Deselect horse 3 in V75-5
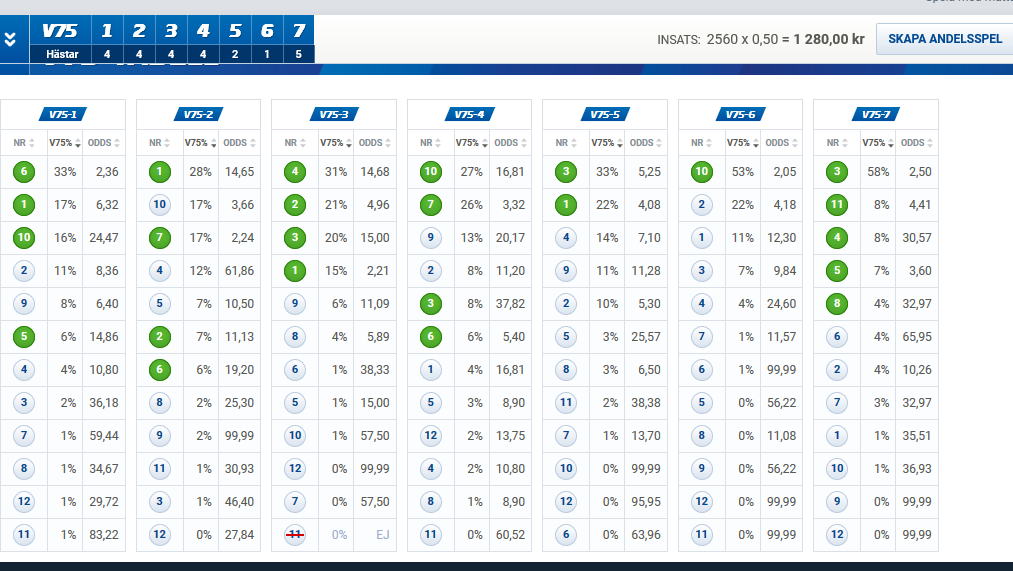The width and height of the screenshot is (1013, 571). [x=566, y=172]
